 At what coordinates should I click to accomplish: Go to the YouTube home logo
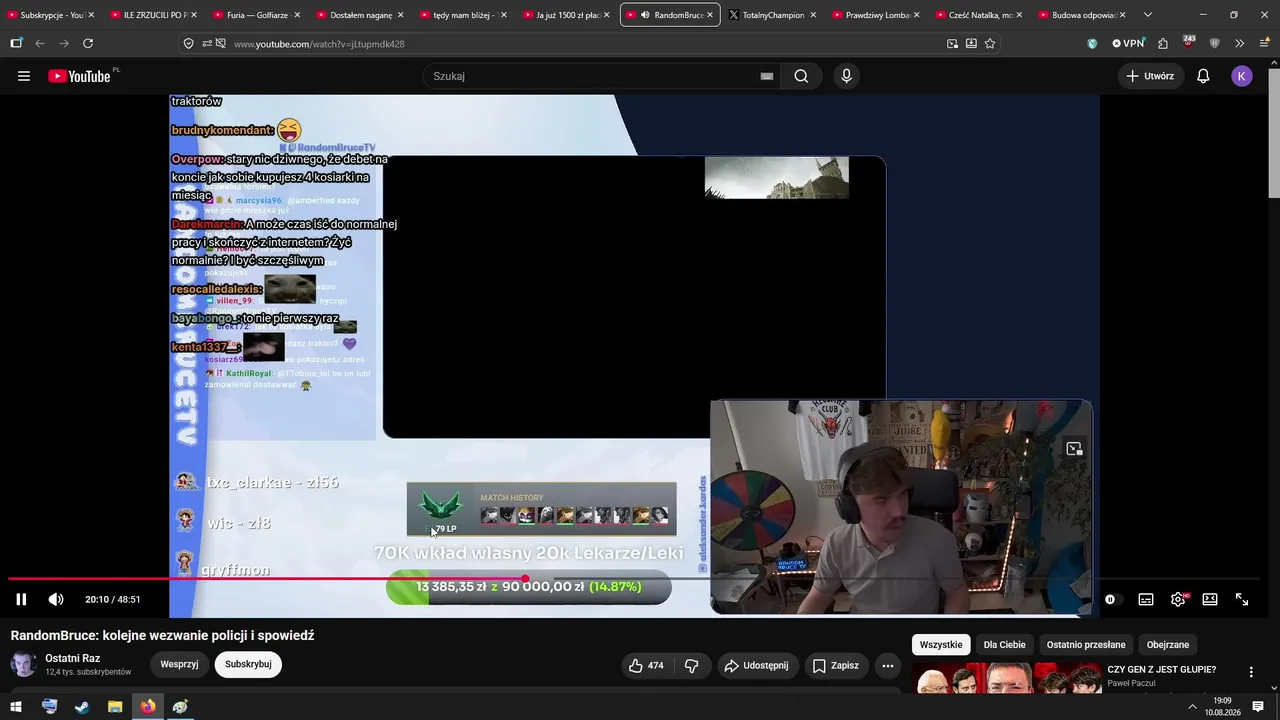(79, 76)
